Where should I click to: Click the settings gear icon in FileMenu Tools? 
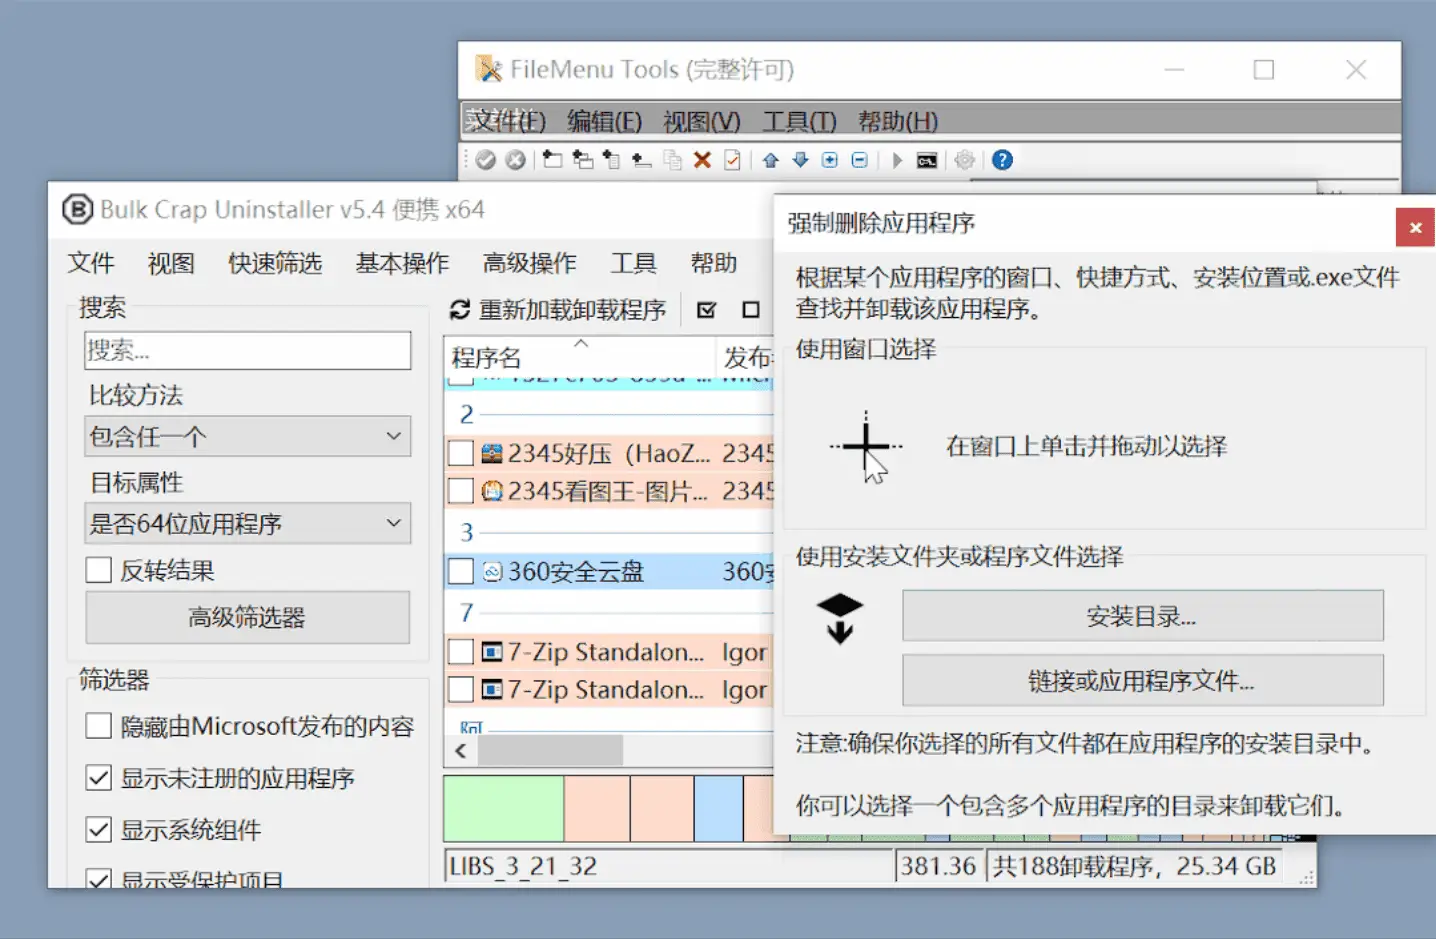click(x=964, y=160)
